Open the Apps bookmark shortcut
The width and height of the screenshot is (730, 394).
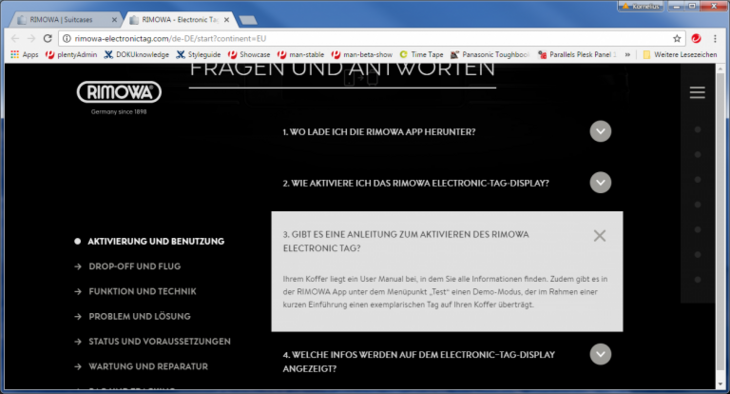click(24, 54)
